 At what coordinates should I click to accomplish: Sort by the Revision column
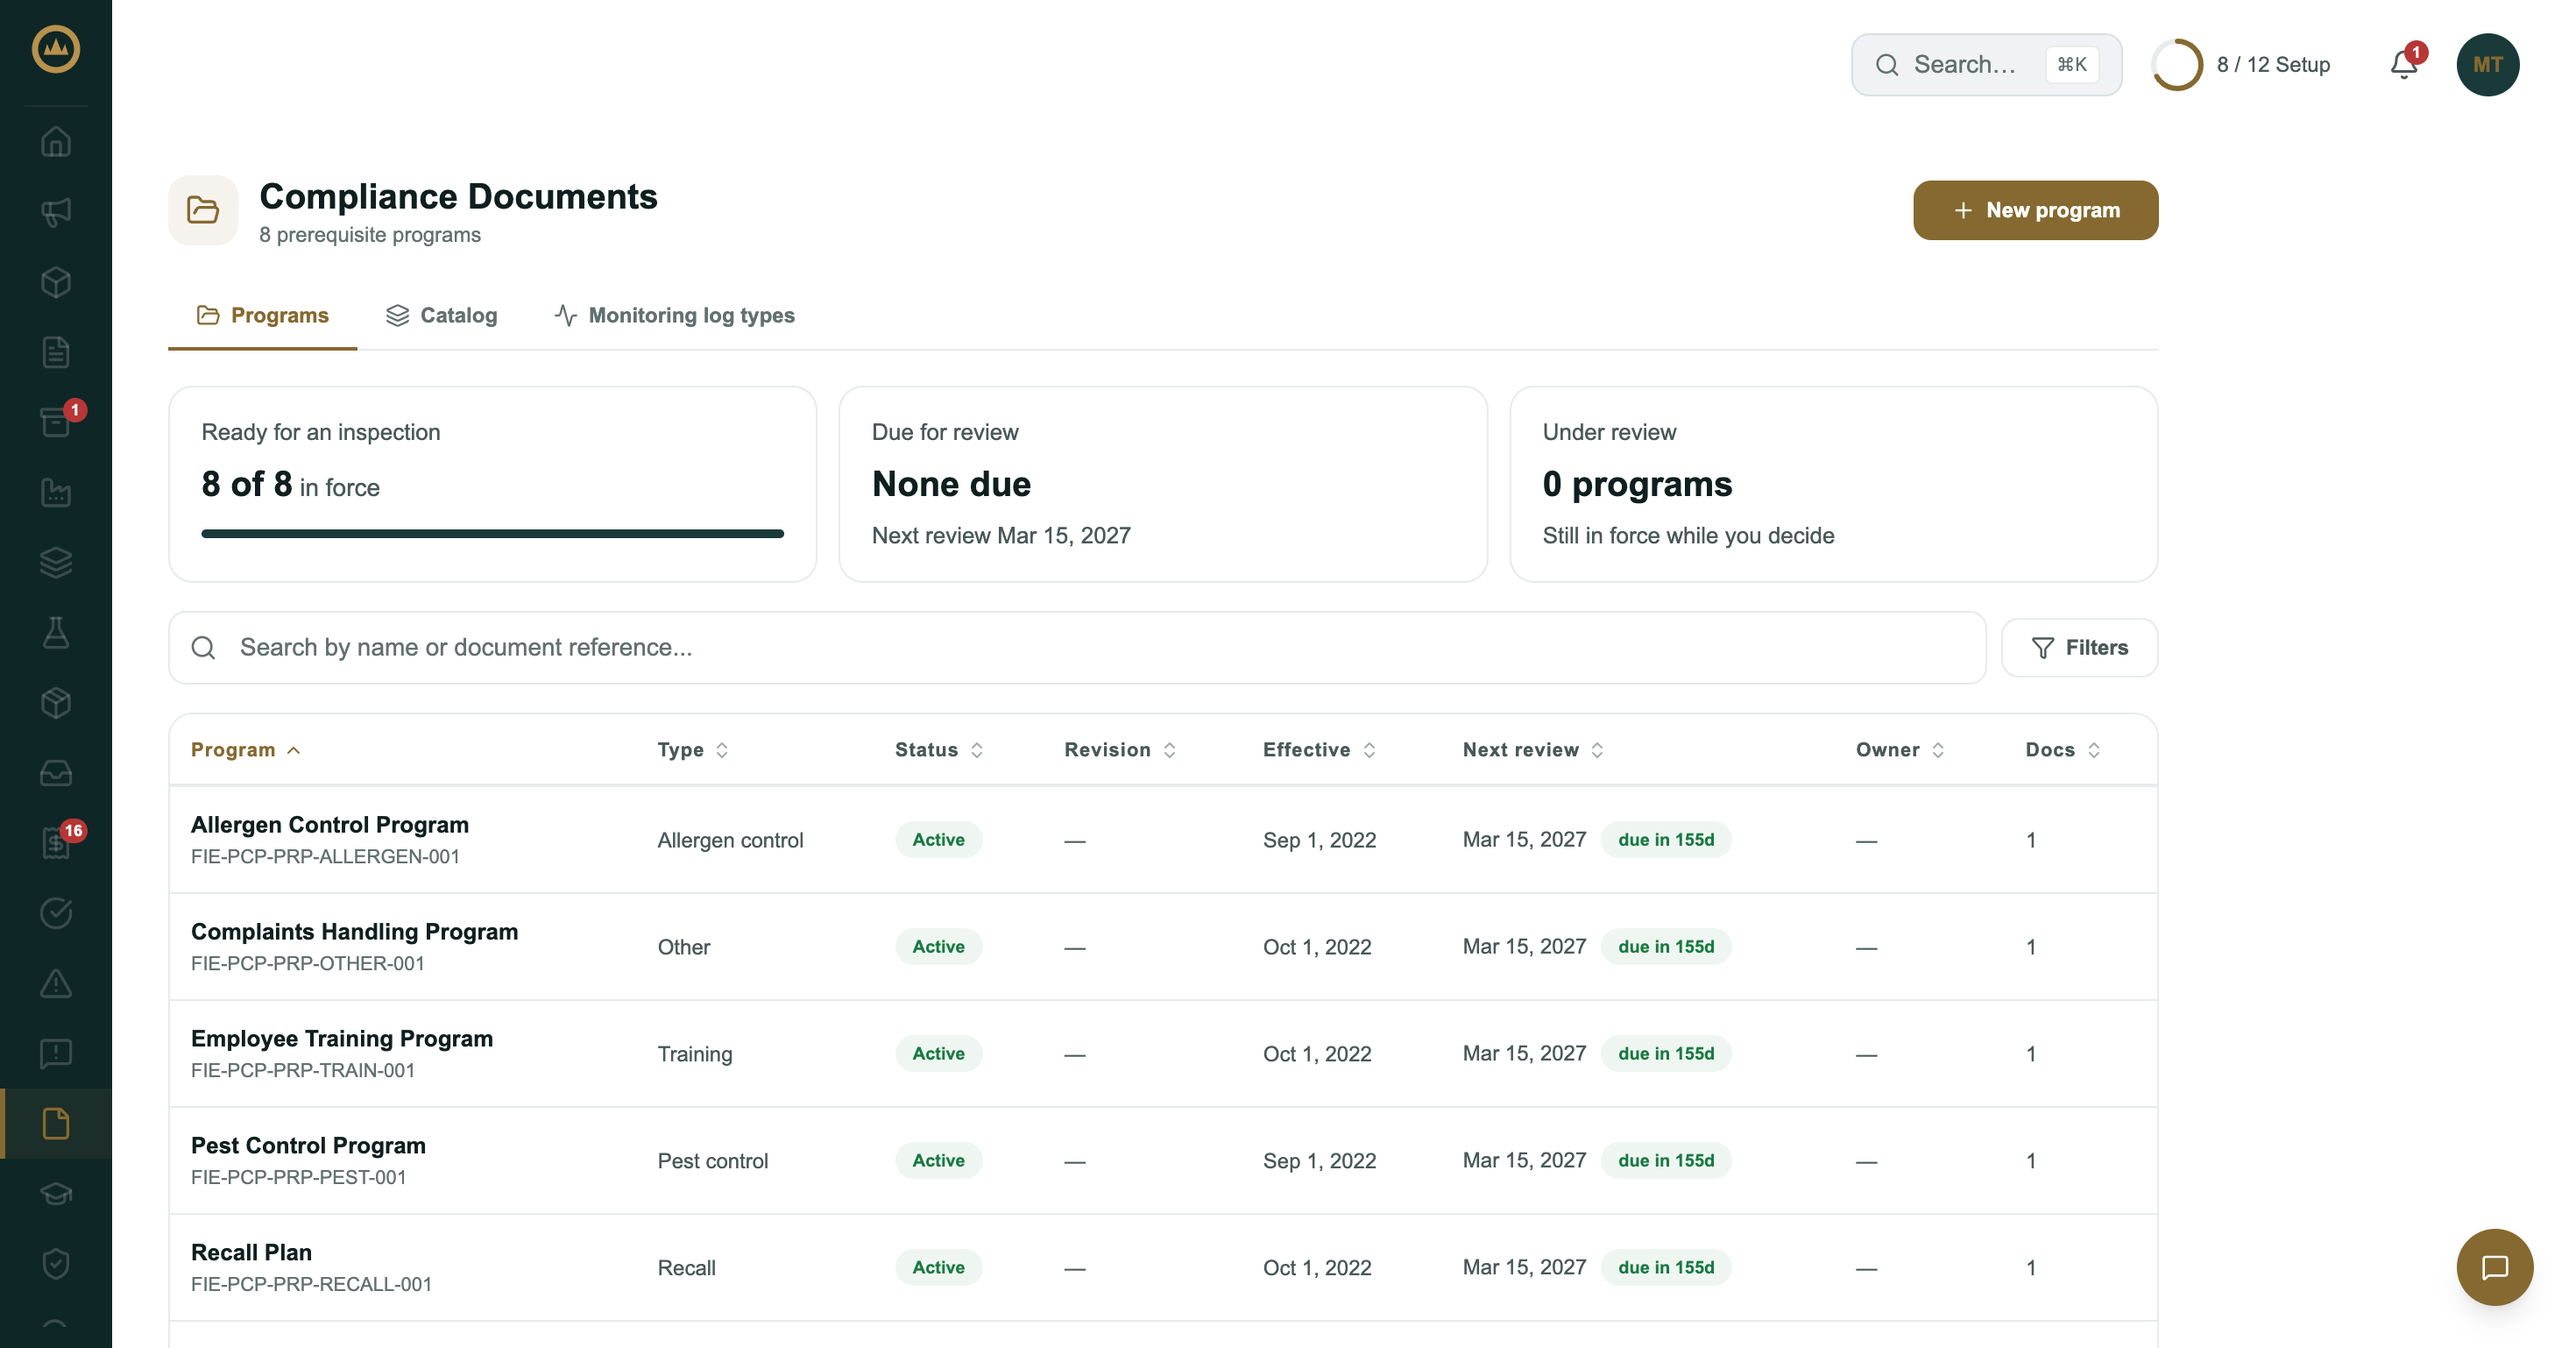[x=1120, y=750]
